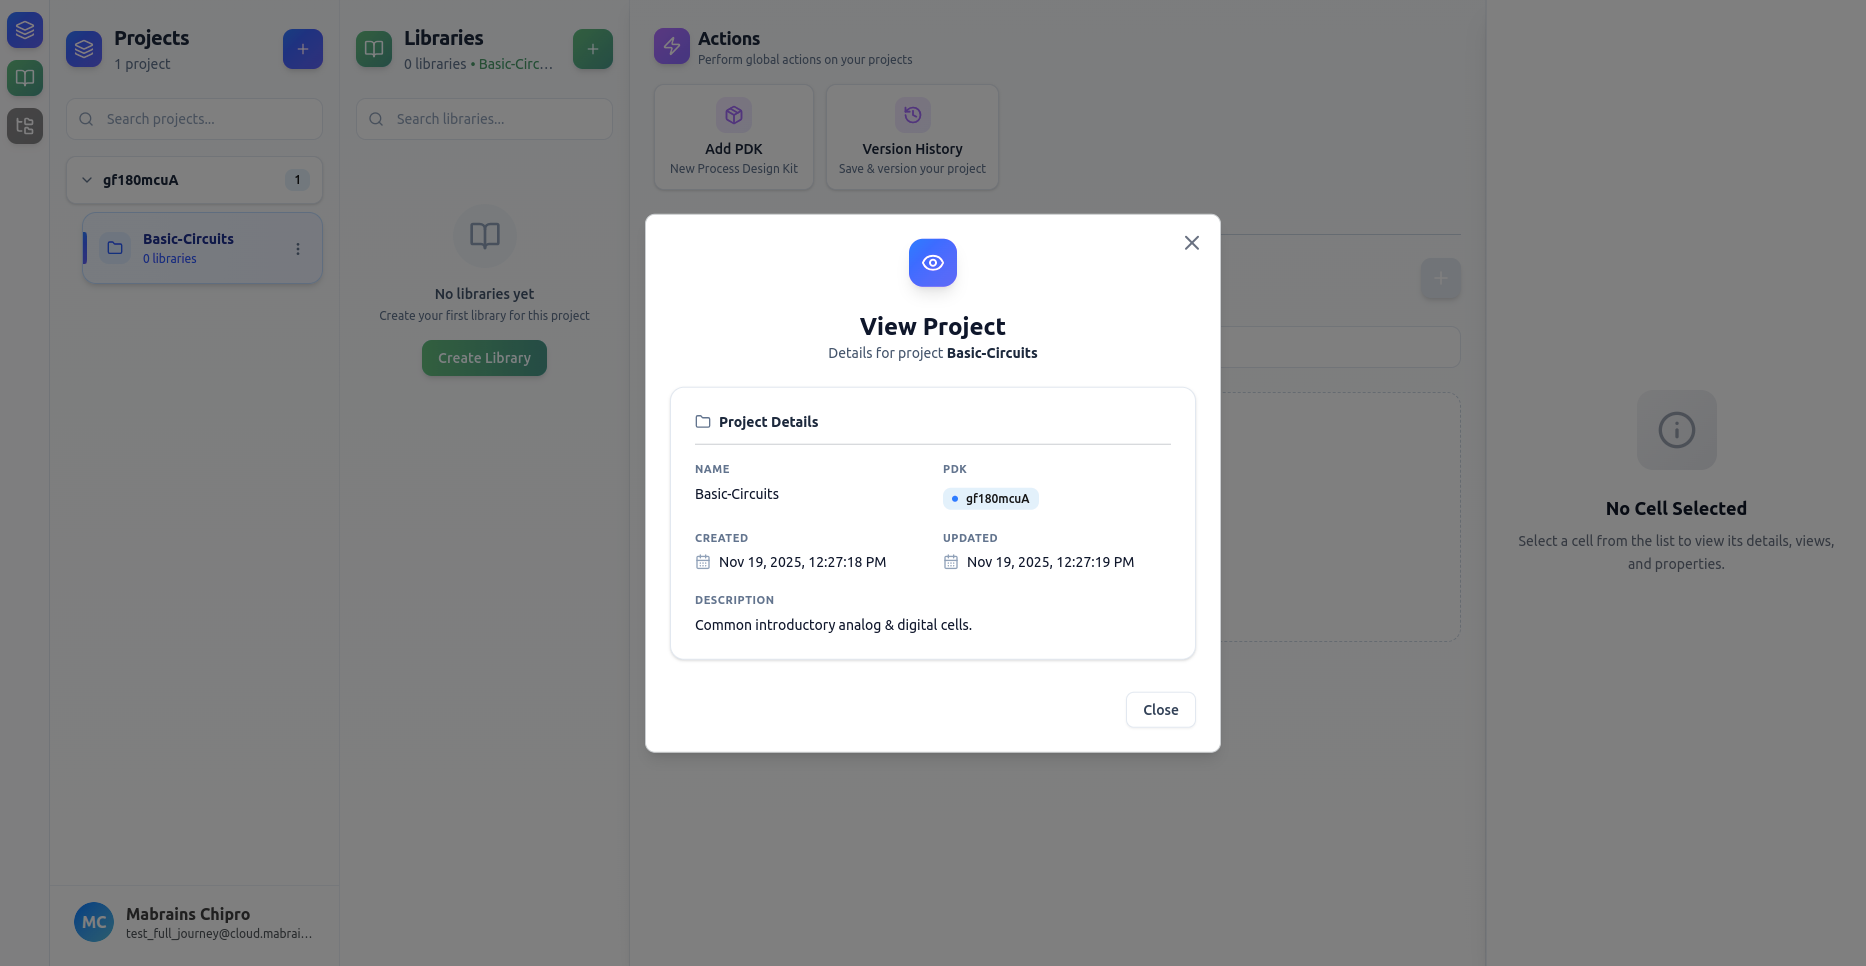Click the eye icon in View Project dialog
Image resolution: width=1866 pixels, height=966 pixels.
click(932, 262)
